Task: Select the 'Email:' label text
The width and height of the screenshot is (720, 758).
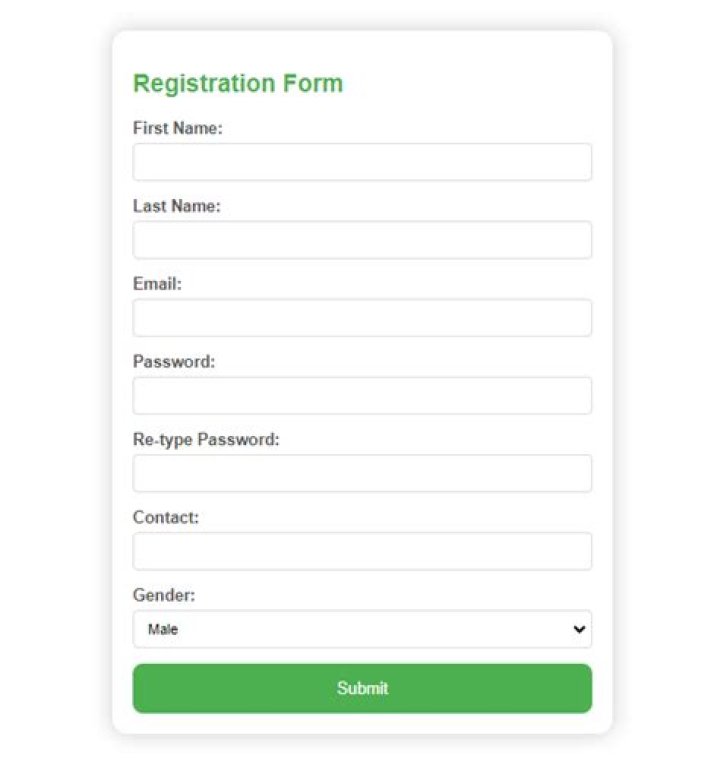Action: click(157, 284)
